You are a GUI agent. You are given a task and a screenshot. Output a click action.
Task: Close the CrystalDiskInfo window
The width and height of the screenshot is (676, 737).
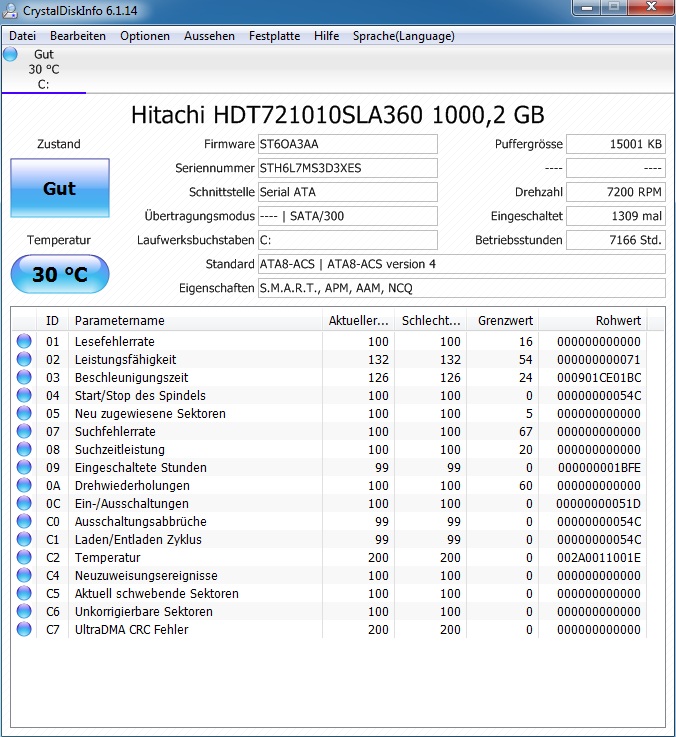651,7
